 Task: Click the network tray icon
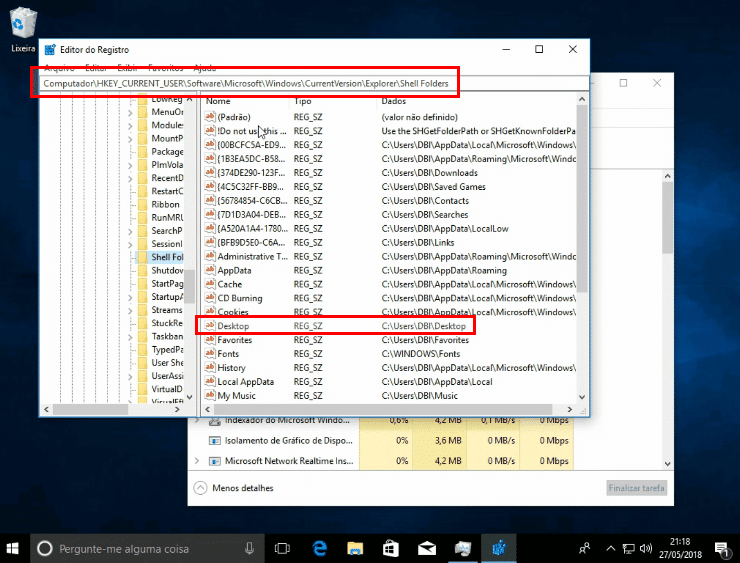click(x=628, y=548)
